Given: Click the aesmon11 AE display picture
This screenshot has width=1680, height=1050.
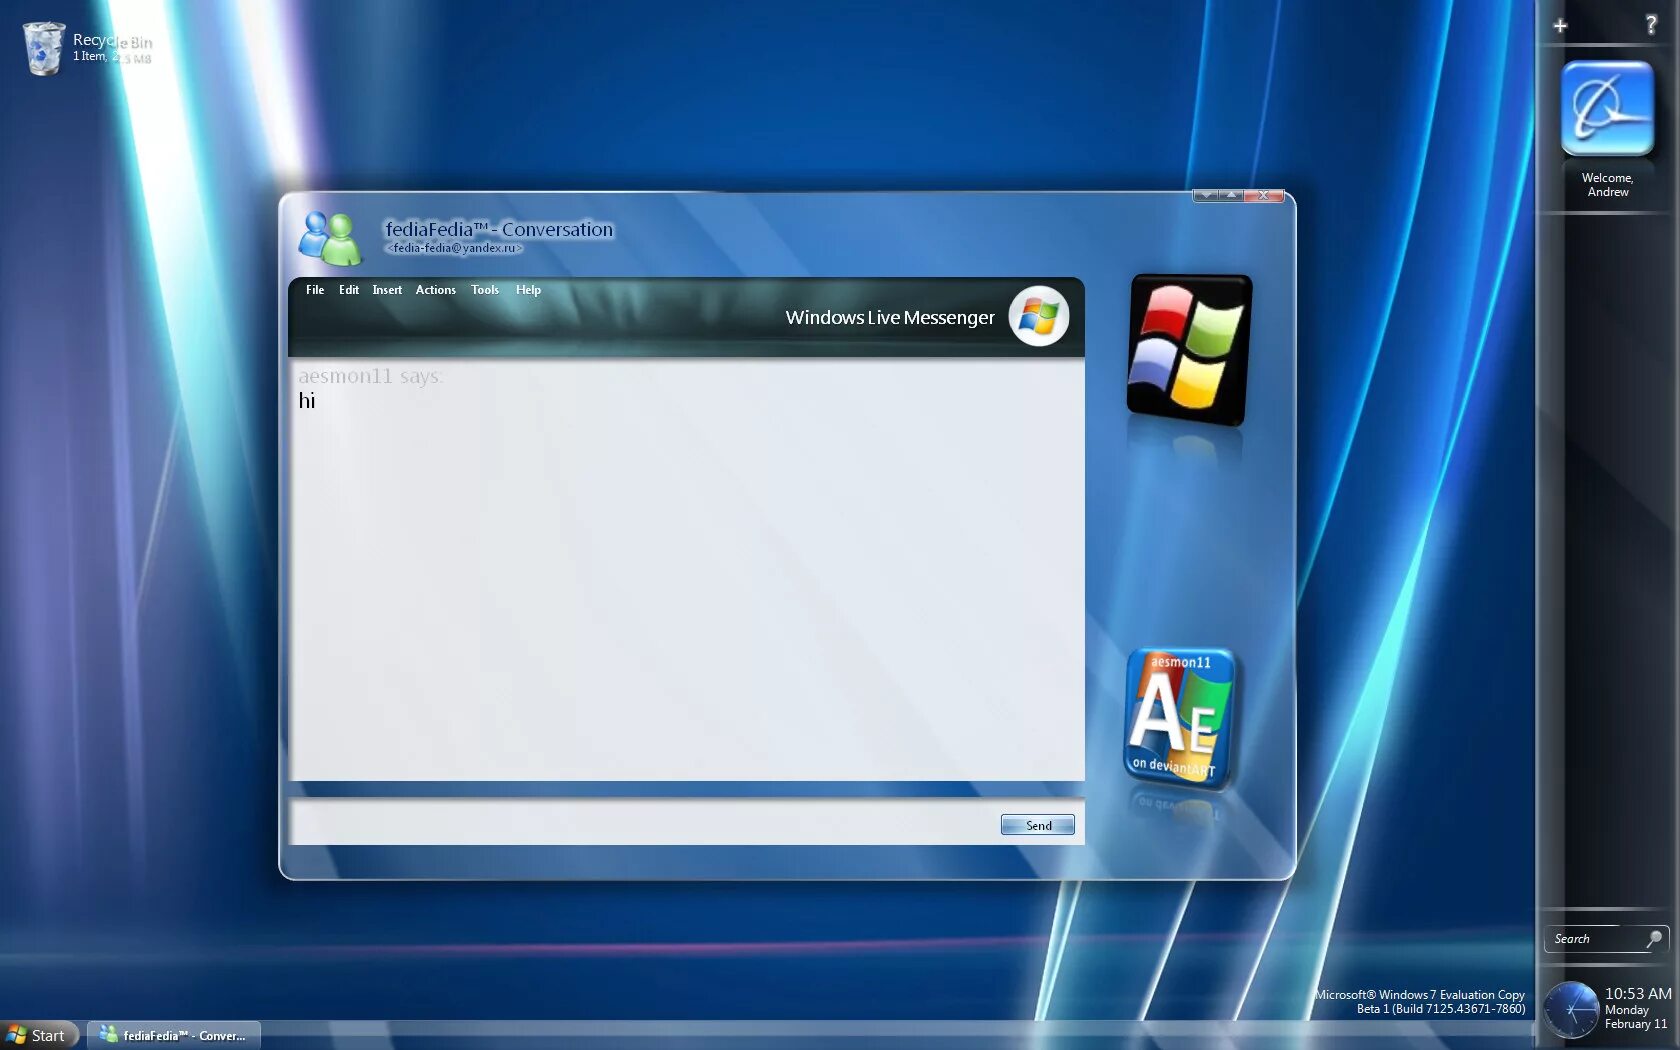Looking at the screenshot, I should click(x=1179, y=717).
